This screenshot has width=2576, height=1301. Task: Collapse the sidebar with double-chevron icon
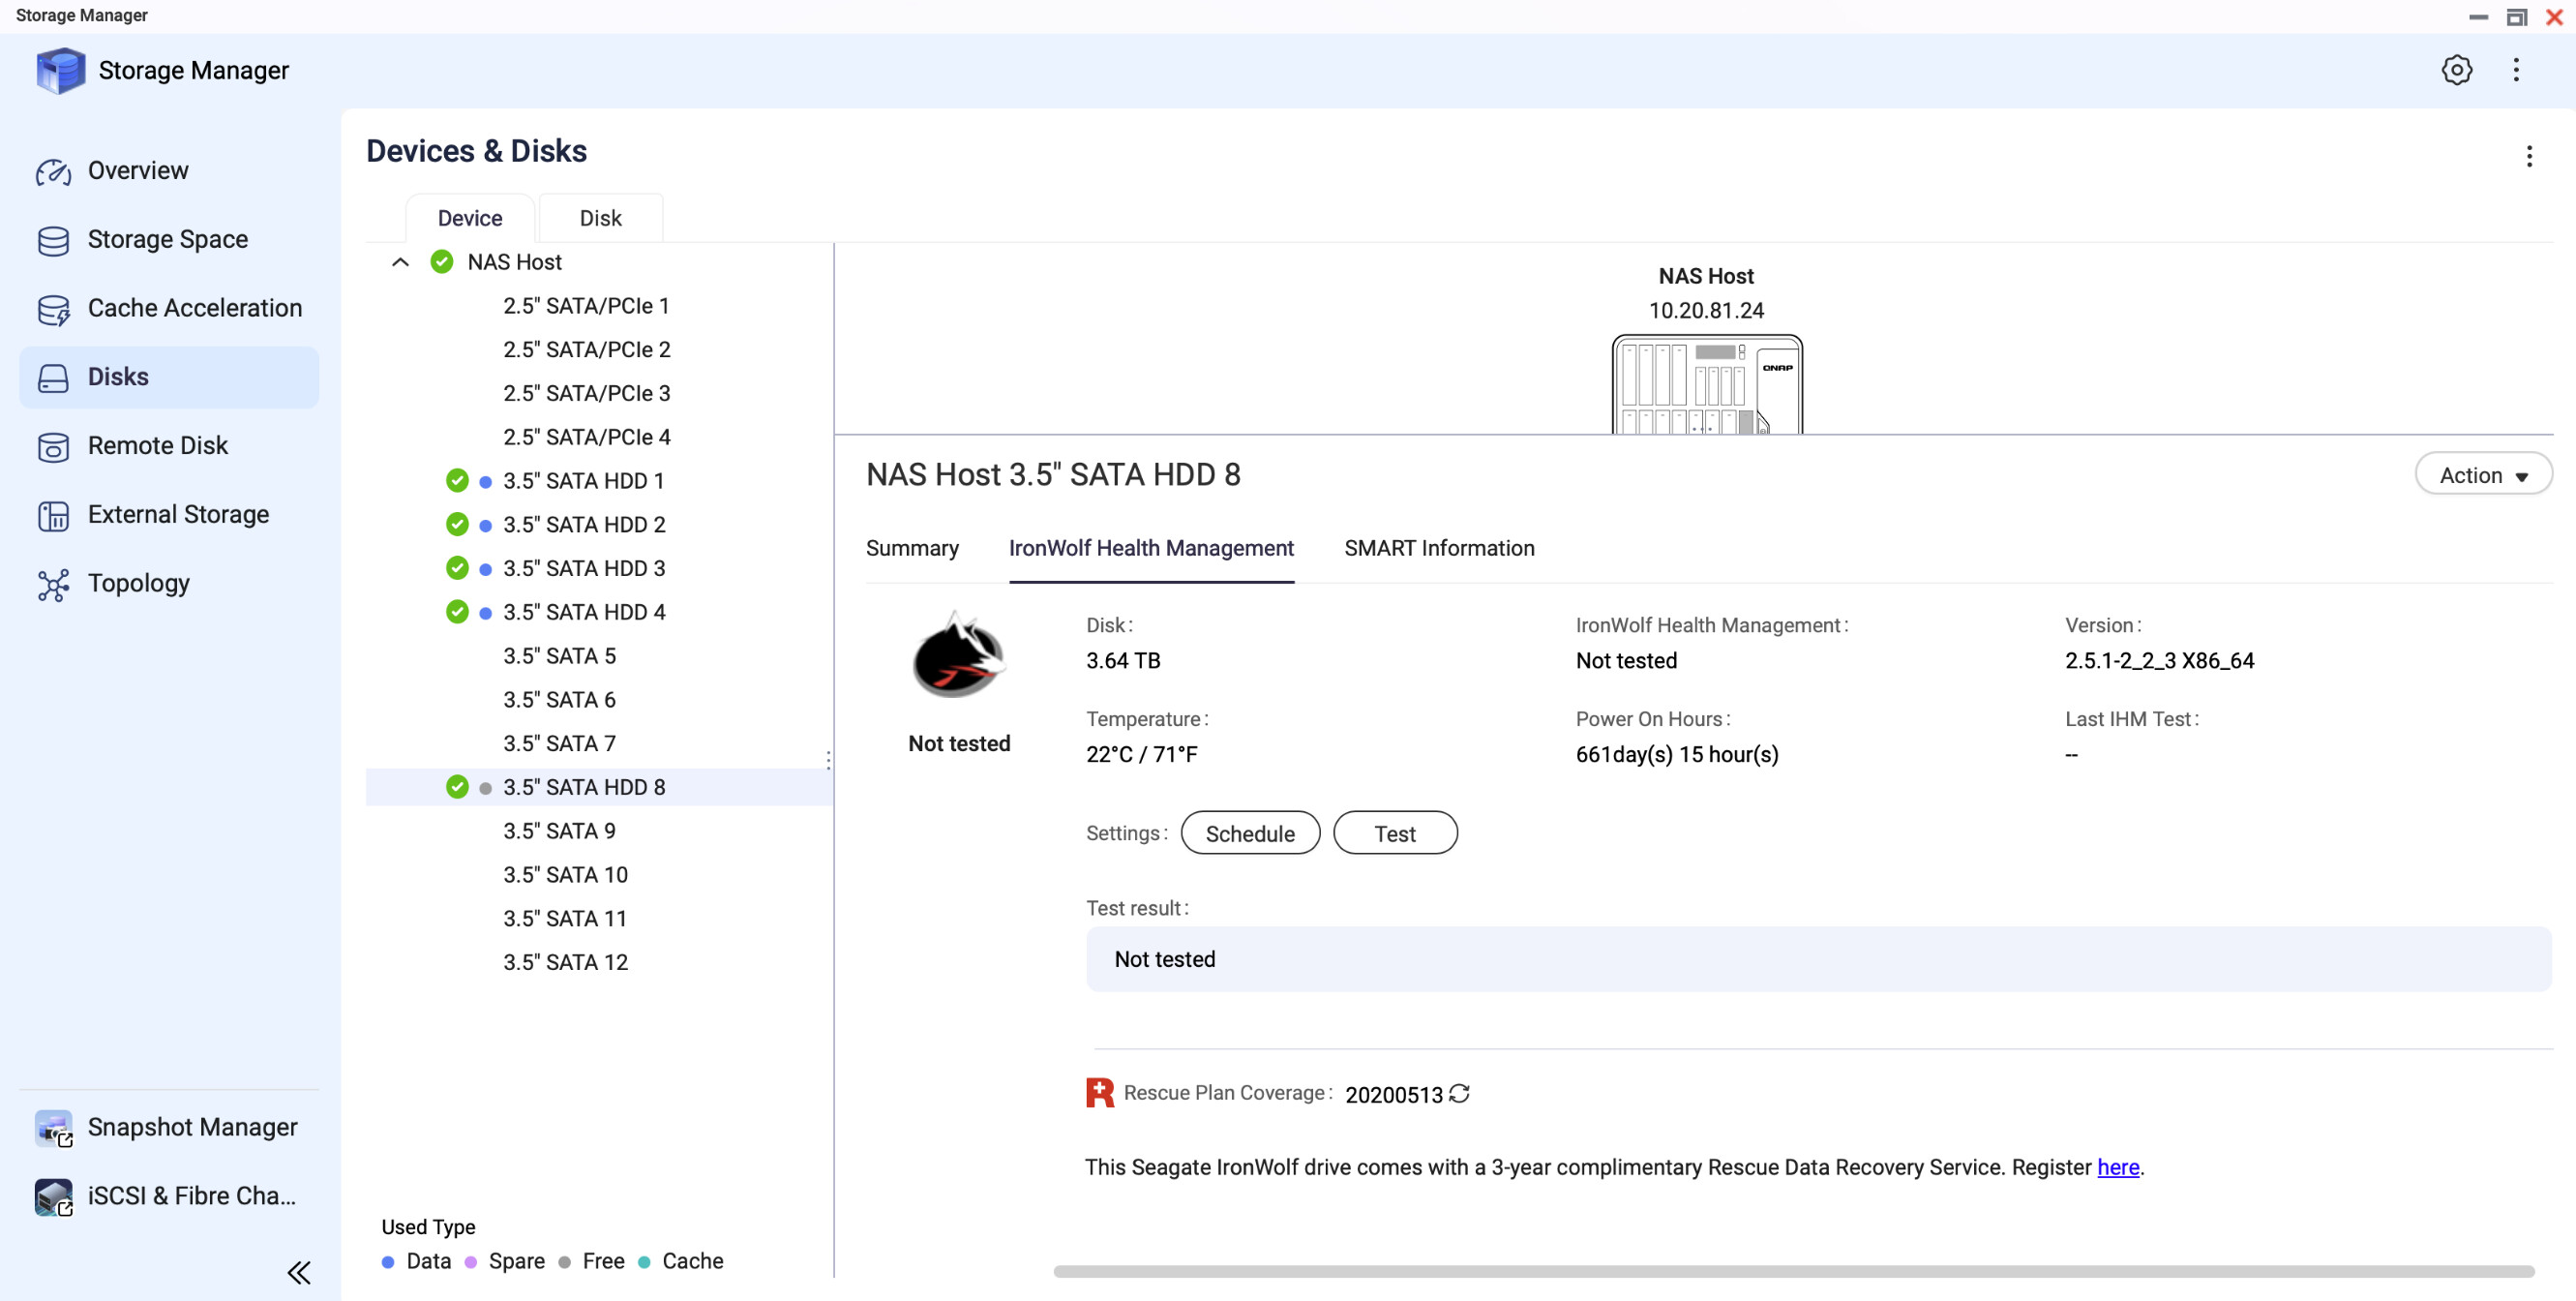(x=299, y=1272)
